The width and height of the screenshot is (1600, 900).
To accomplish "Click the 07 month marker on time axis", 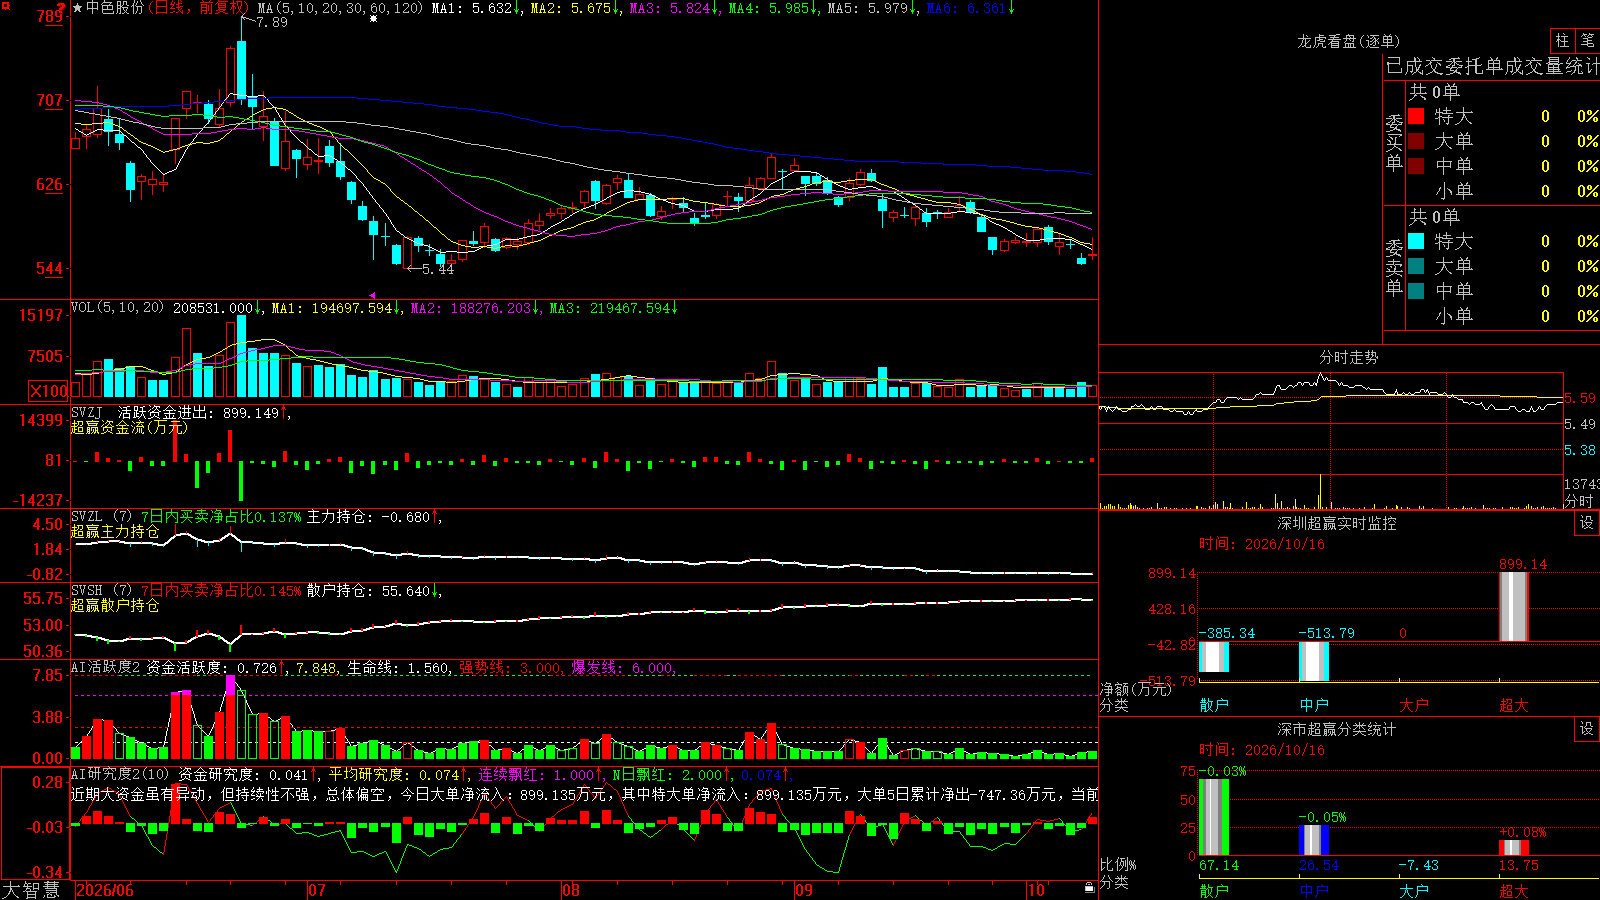I will pos(317,890).
